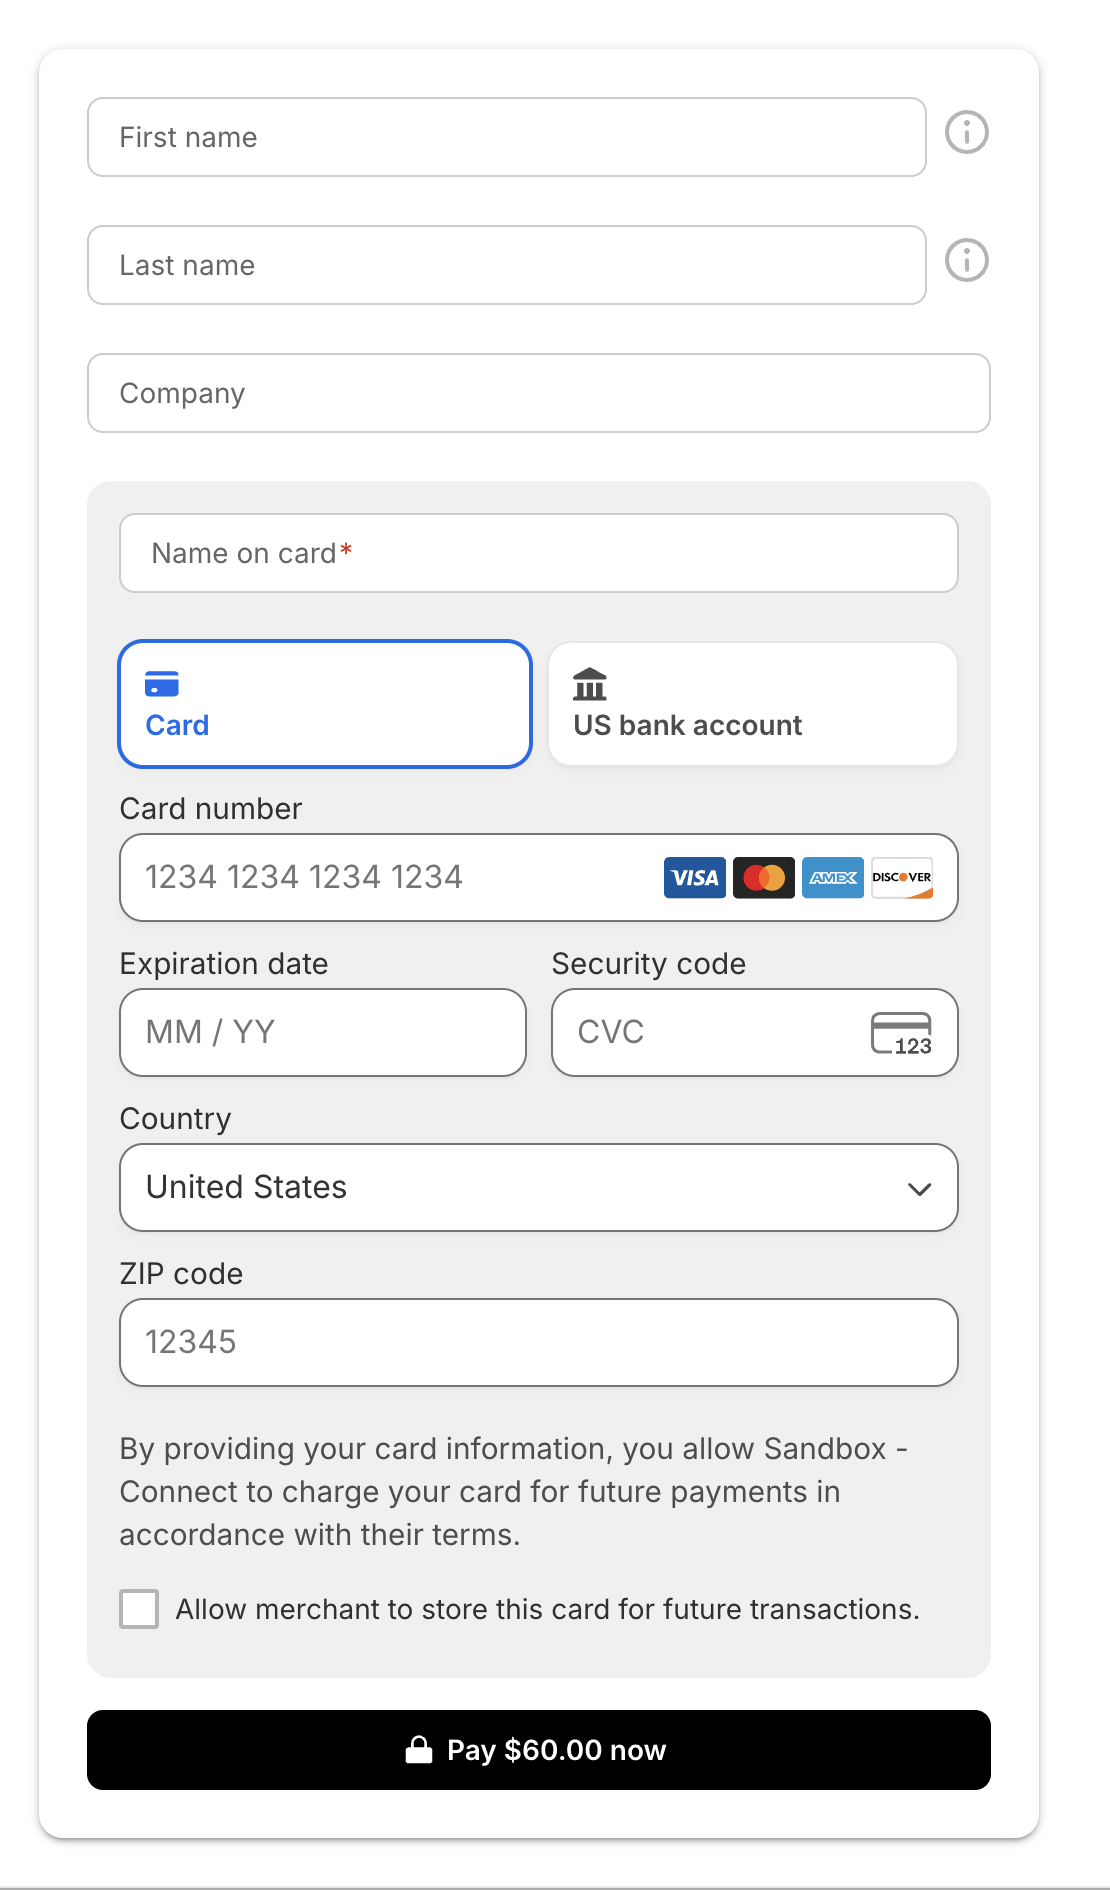Image resolution: width=1110 pixels, height=1890 pixels.
Task: Click the bank building icon
Action: click(590, 684)
